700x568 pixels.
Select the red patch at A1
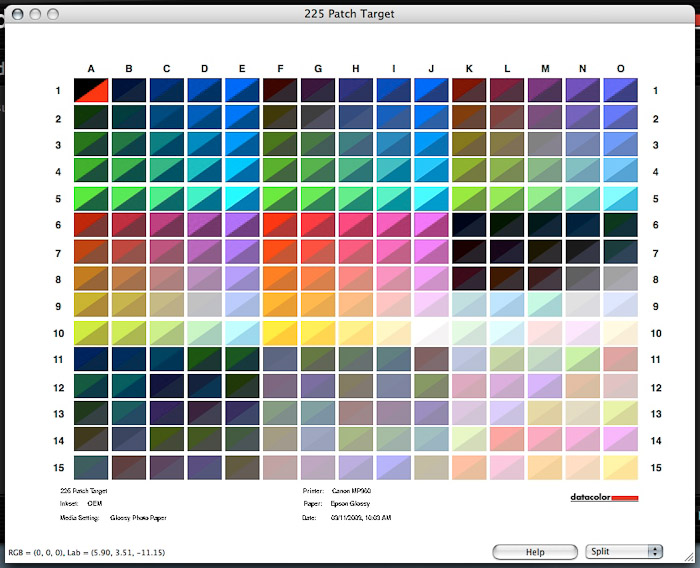point(91,91)
